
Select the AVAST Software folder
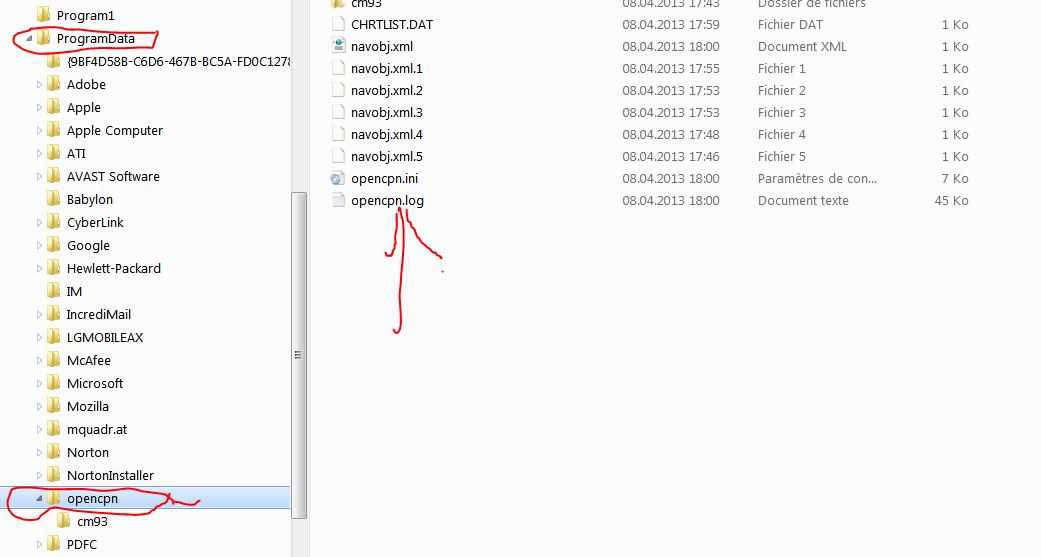point(113,177)
